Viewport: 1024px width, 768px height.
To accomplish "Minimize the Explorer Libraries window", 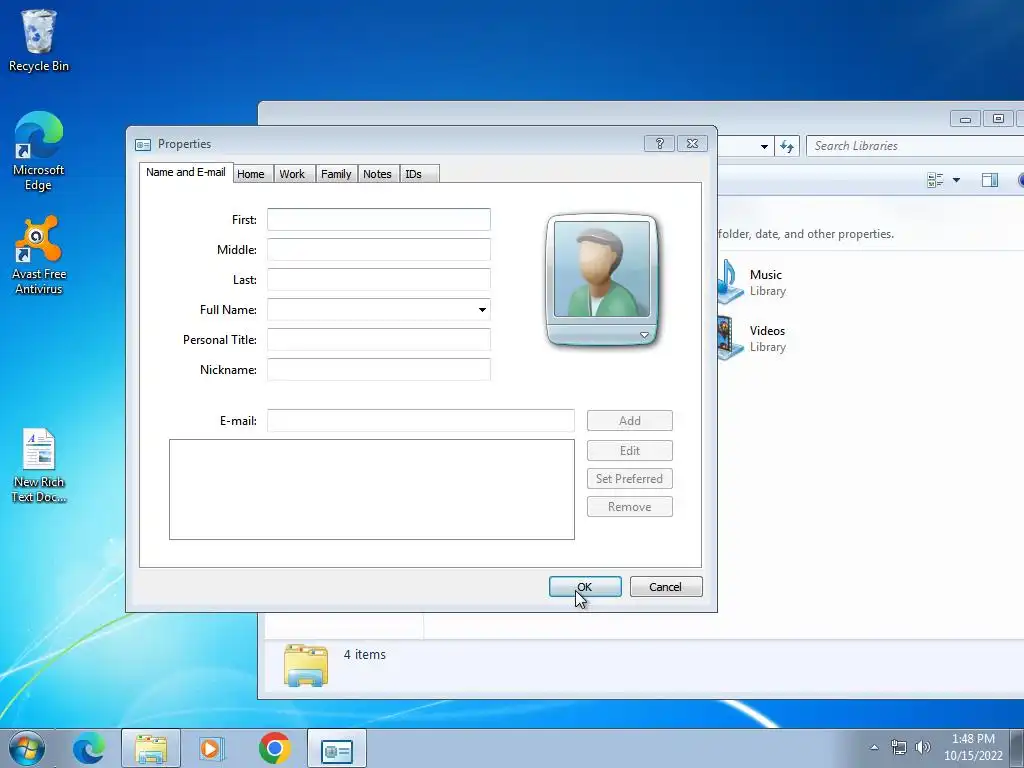I will point(965,119).
